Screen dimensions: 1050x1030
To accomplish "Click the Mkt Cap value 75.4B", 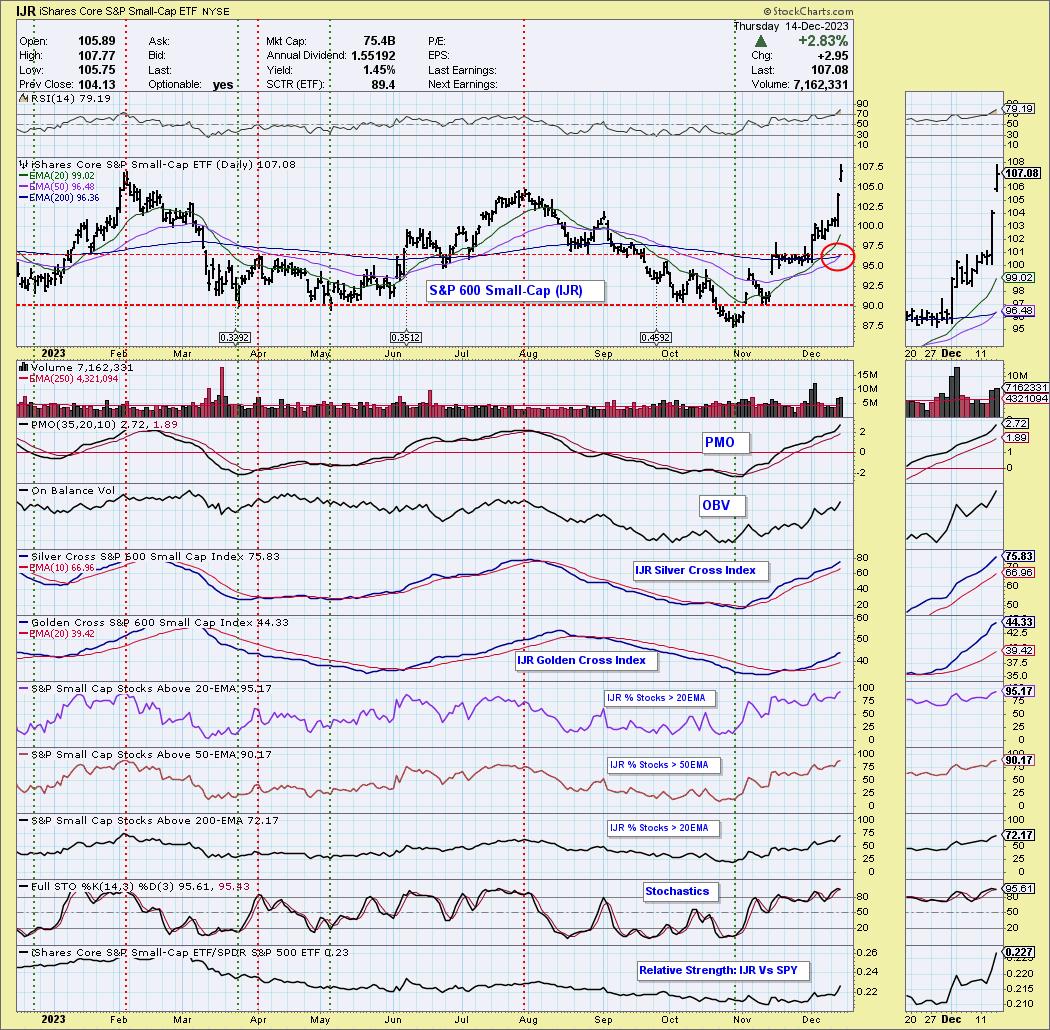I will tap(379, 41).
